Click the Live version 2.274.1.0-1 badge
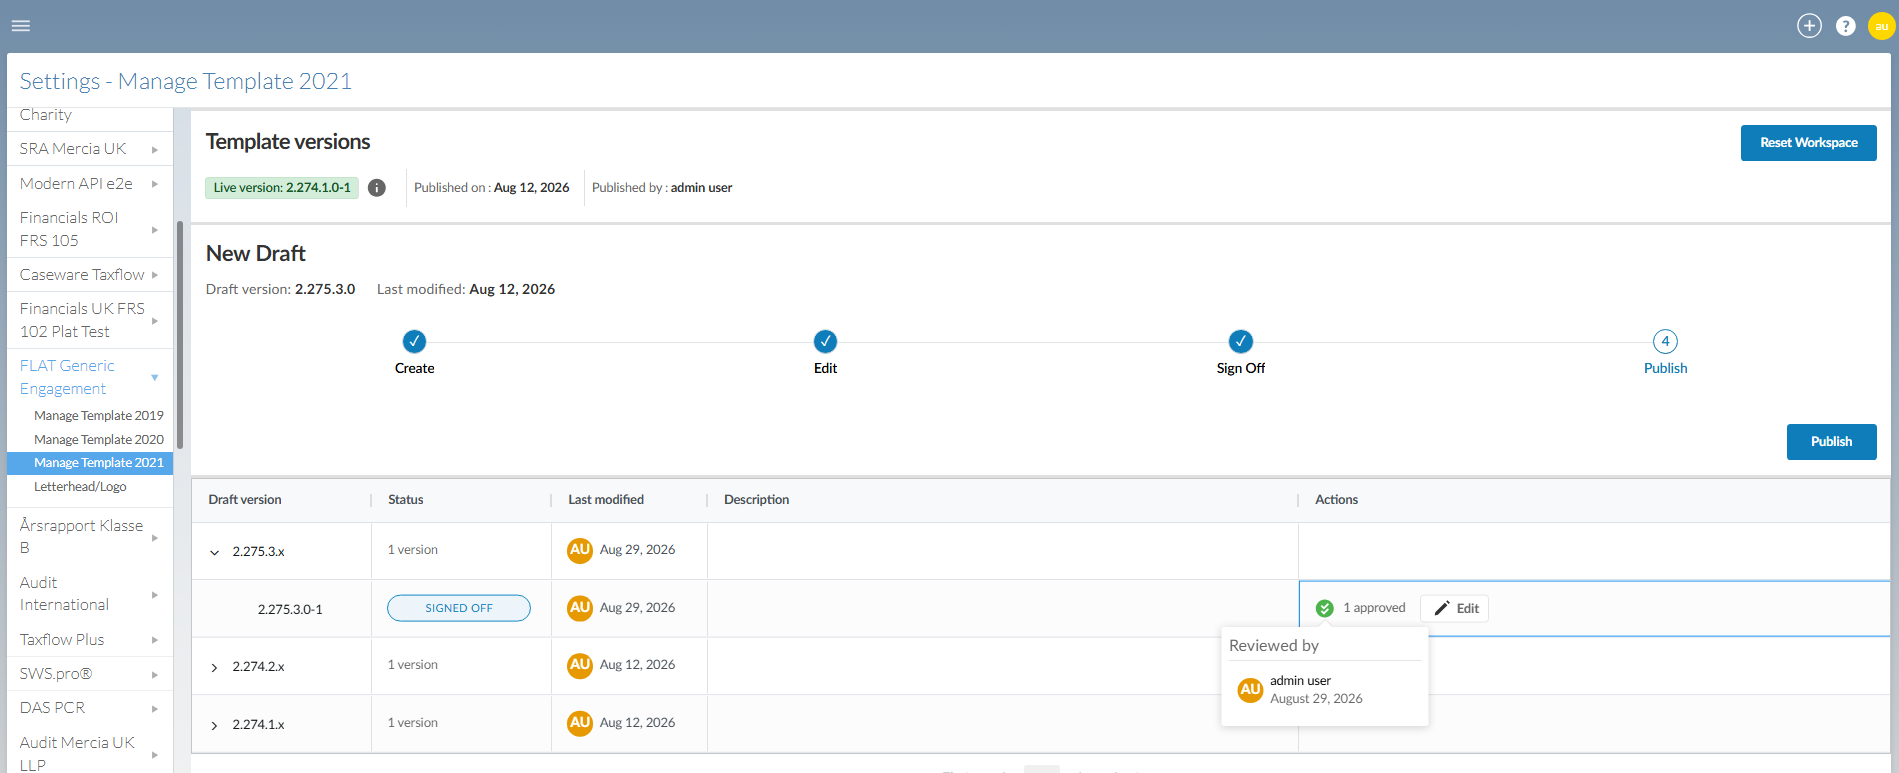Image resolution: width=1899 pixels, height=773 pixels. pos(282,188)
